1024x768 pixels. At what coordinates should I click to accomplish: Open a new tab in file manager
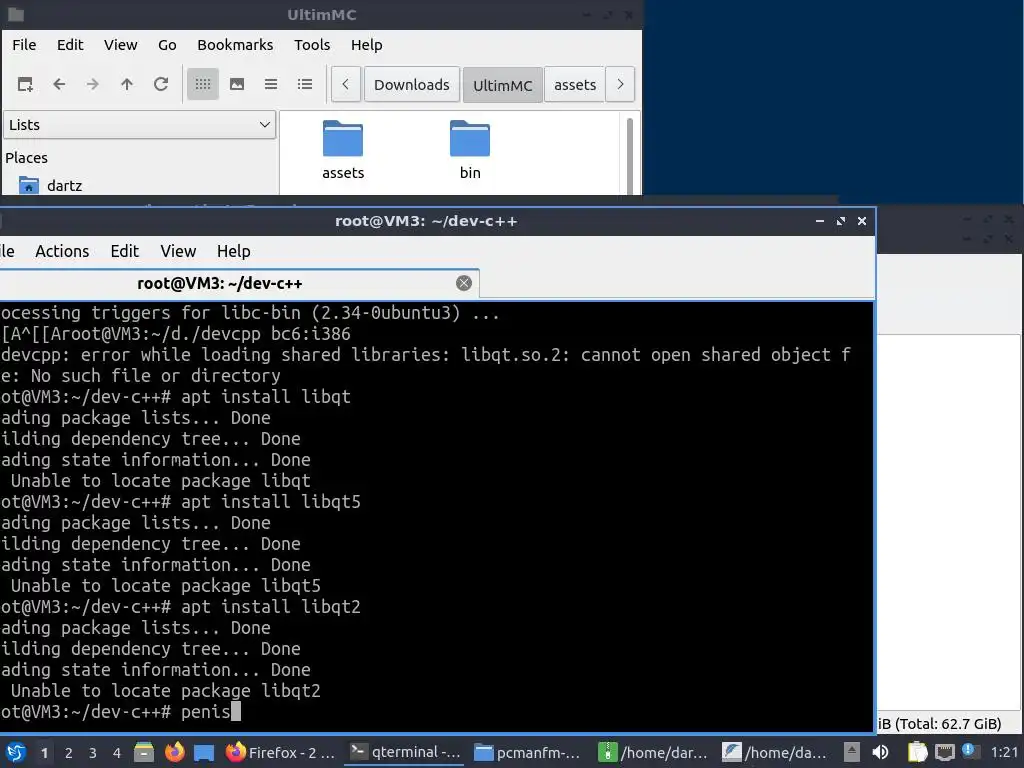tap(25, 84)
